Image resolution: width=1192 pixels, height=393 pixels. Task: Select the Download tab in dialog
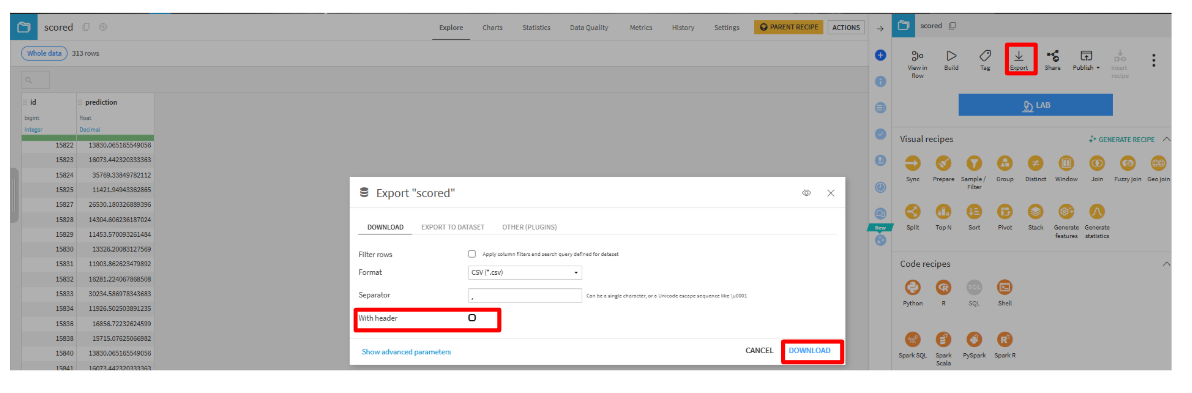(x=385, y=227)
